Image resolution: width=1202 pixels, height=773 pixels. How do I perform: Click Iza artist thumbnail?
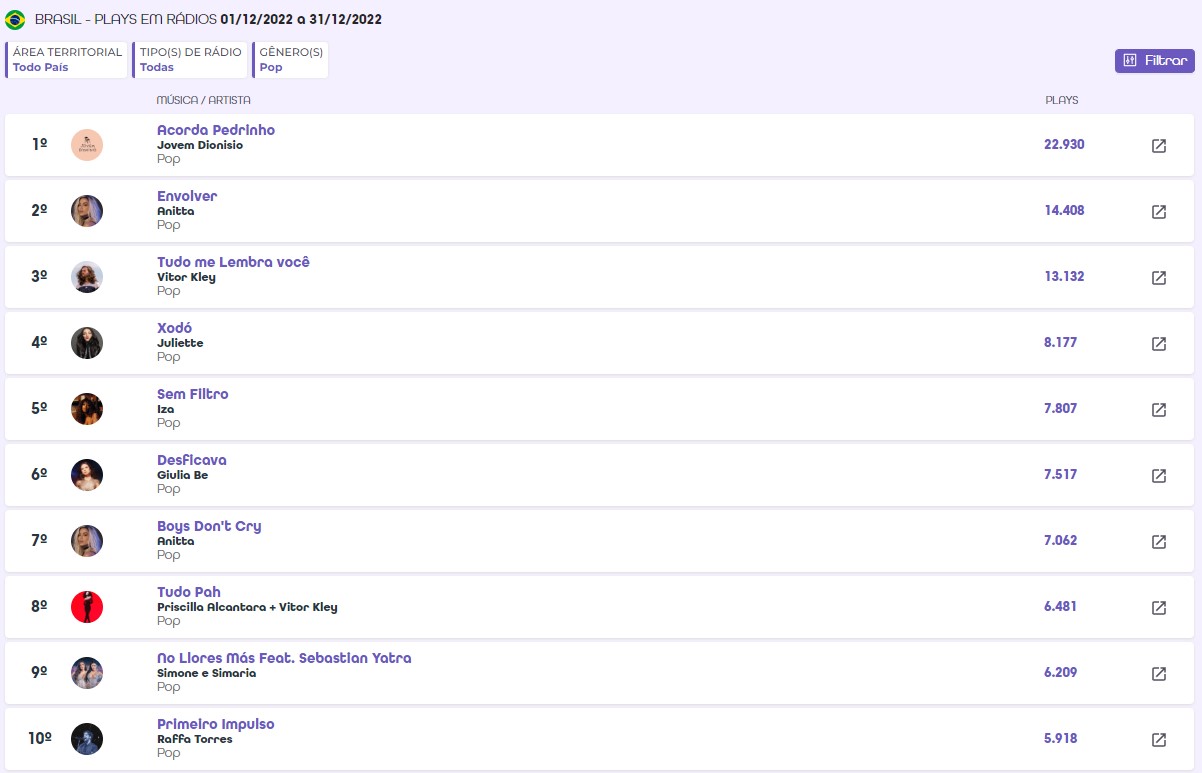pyautogui.click(x=87, y=409)
